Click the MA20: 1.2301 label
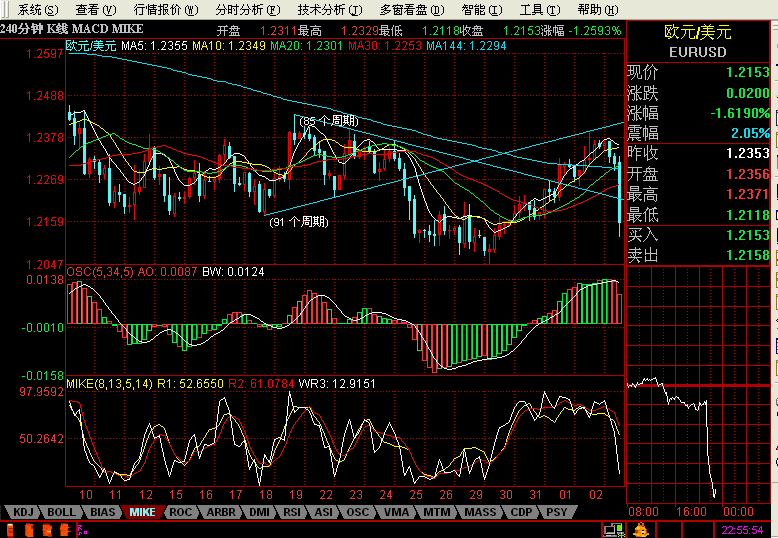 (x=307, y=46)
